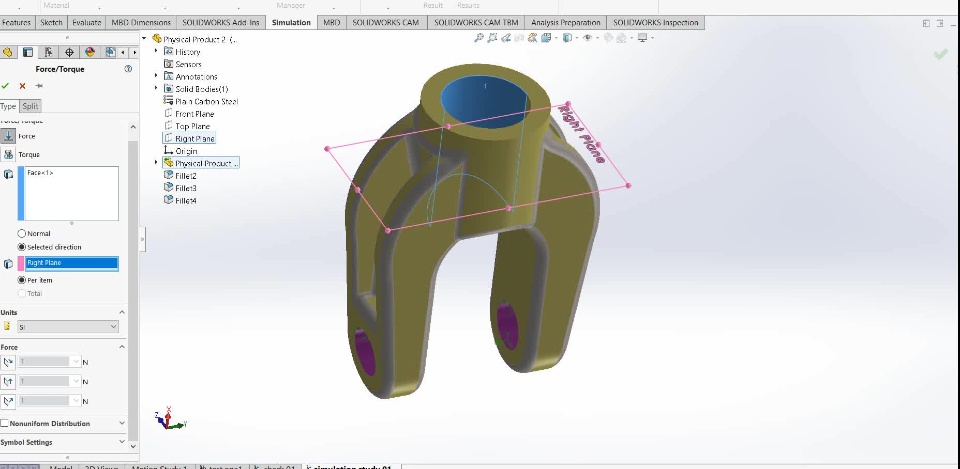Open the ConfigurationManager tab icon
The image size is (960, 469).
point(49,53)
